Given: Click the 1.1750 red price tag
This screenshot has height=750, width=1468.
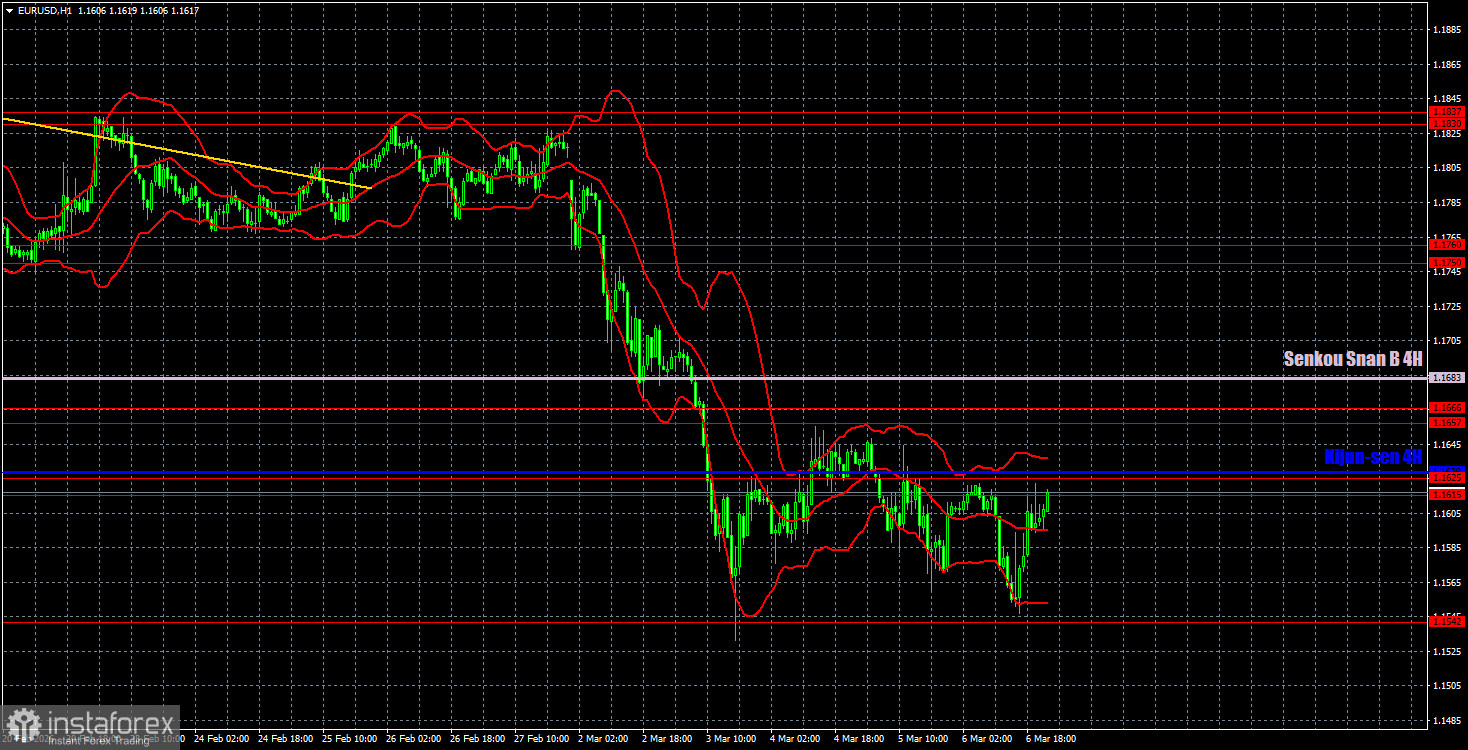Looking at the screenshot, I should pos(1447,262).
